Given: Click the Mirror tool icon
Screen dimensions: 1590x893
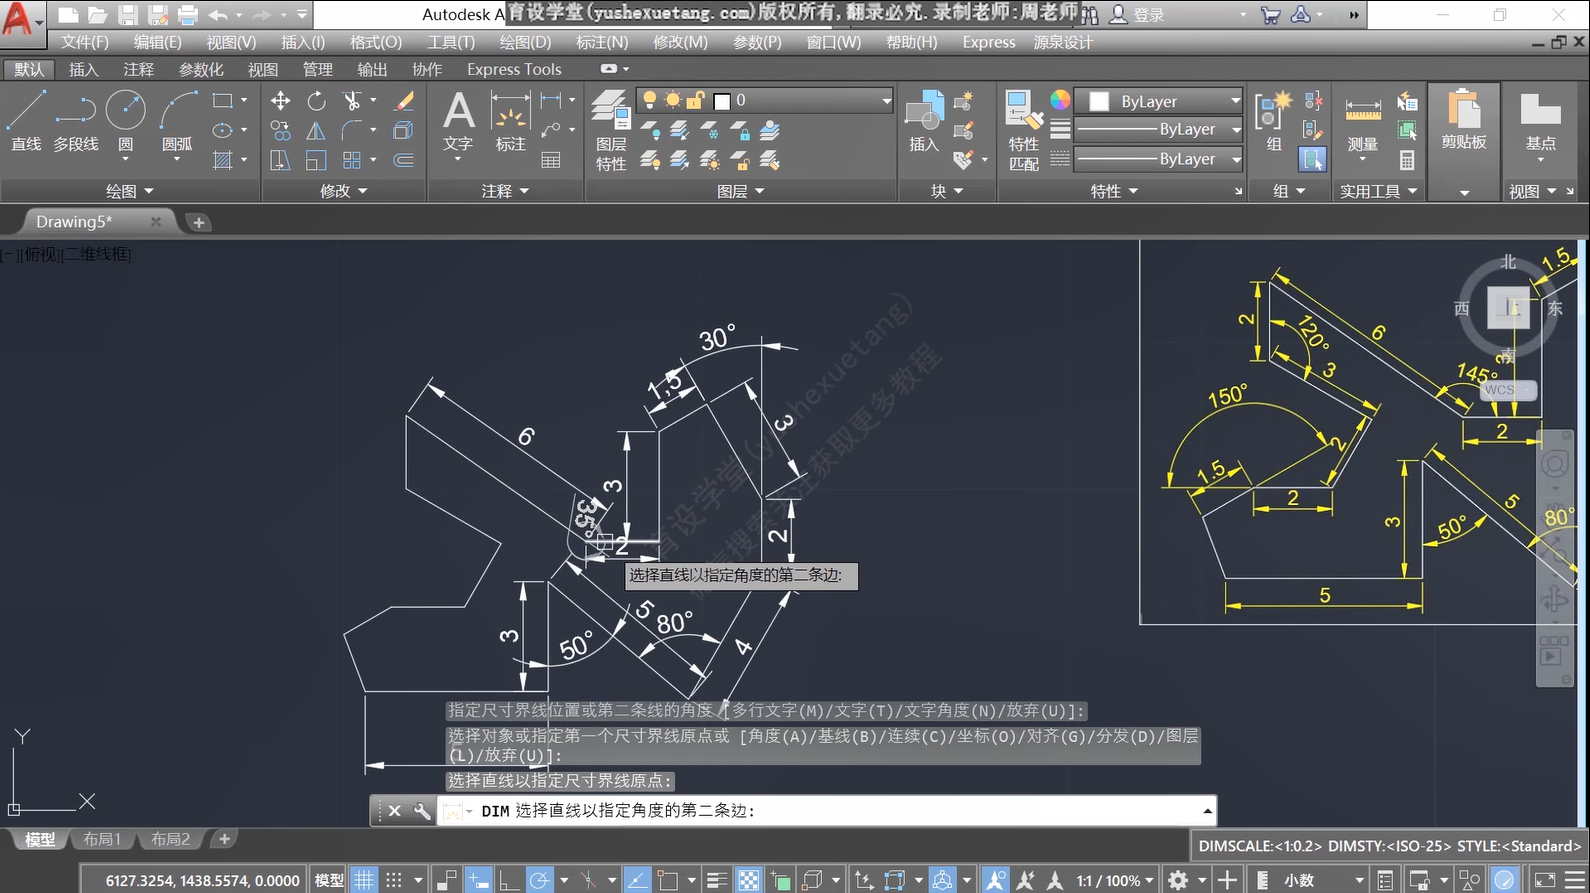Looking at the screenshot, I should [x=316, y=130].
